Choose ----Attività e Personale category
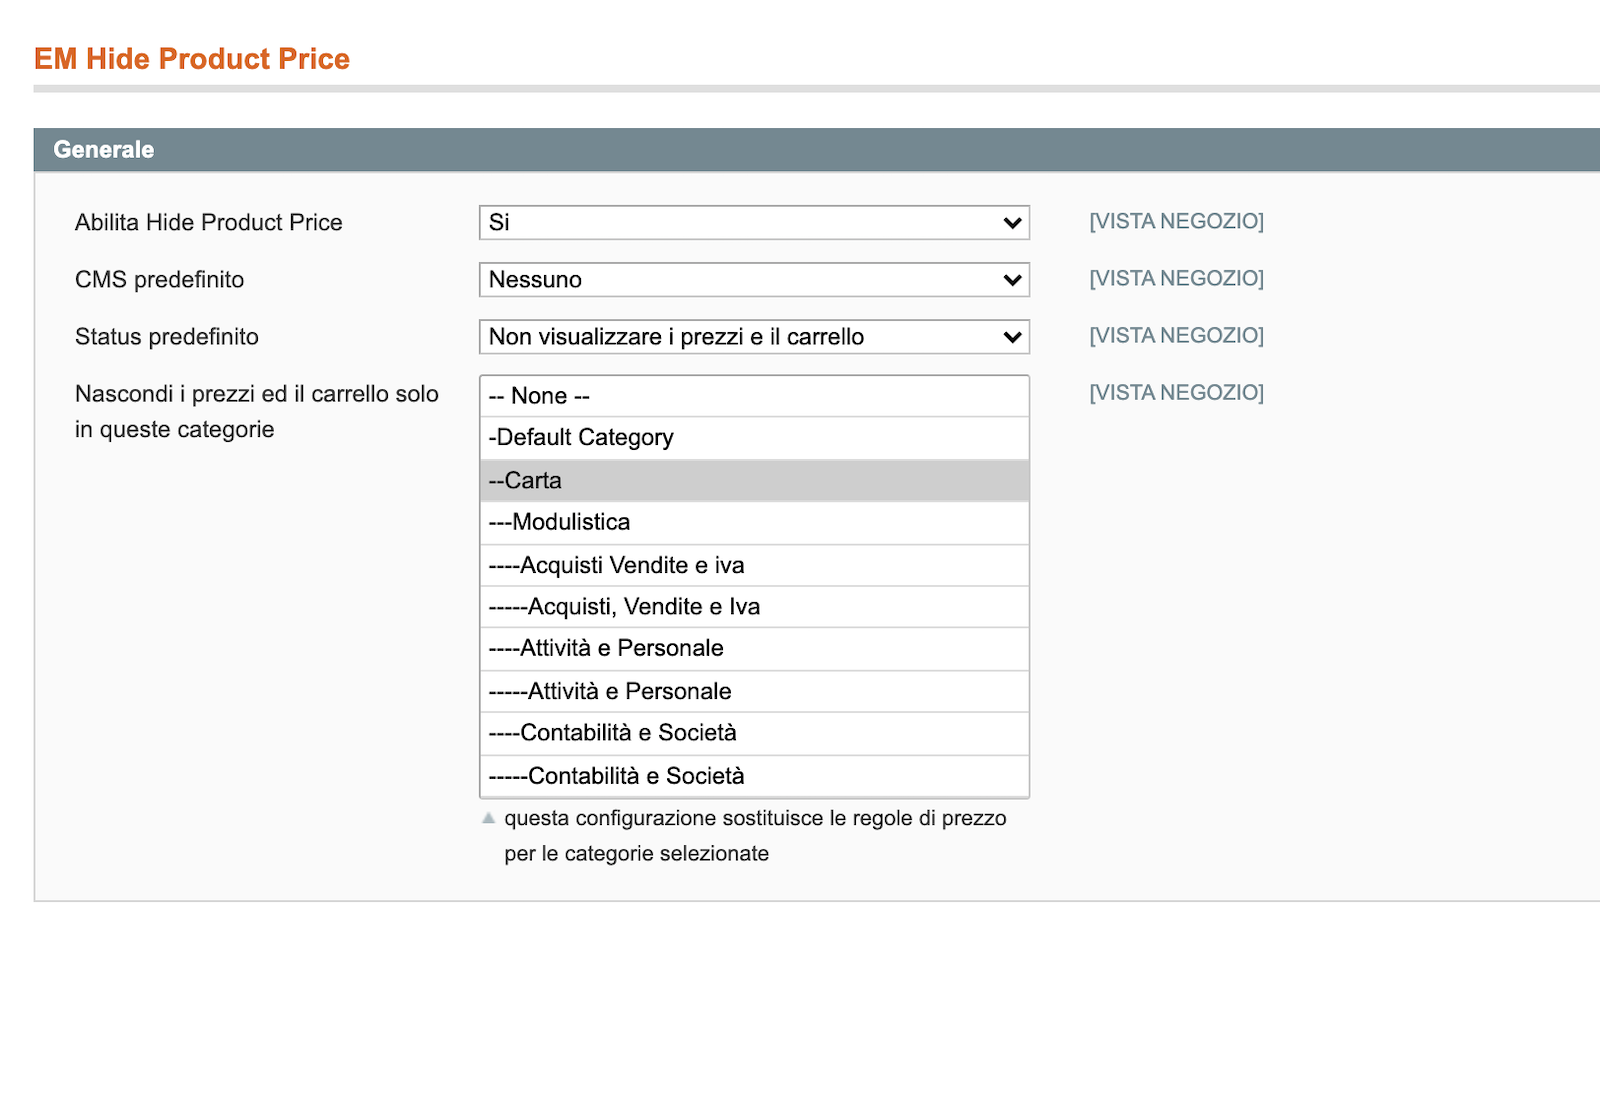 [x=754, y=649]
